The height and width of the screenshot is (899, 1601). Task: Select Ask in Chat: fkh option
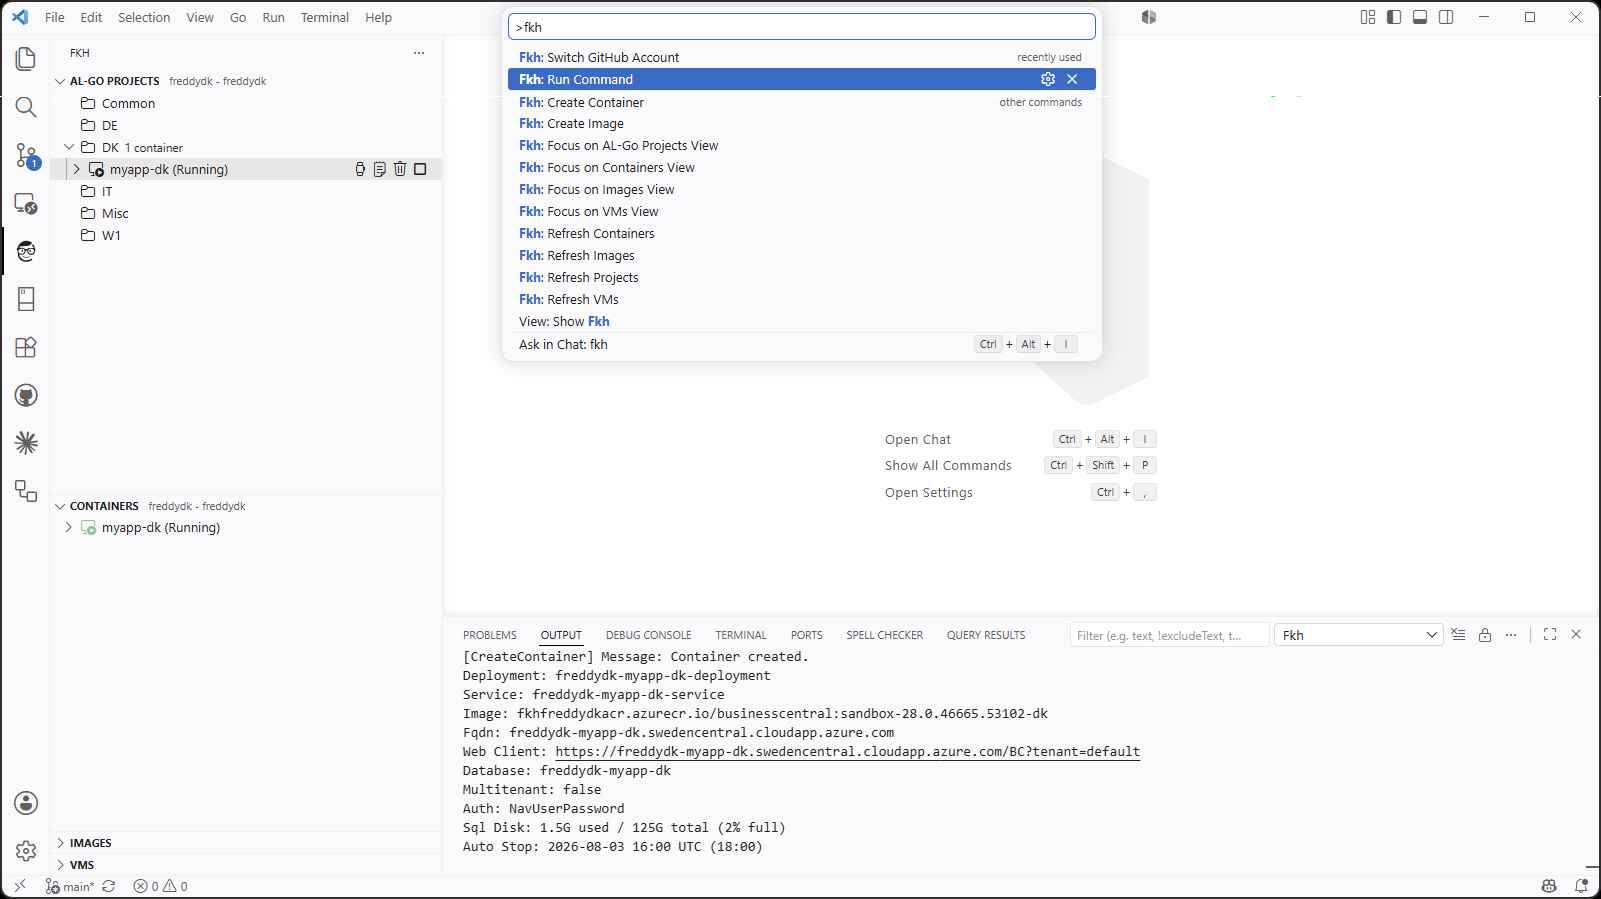[x=801, y=344]
